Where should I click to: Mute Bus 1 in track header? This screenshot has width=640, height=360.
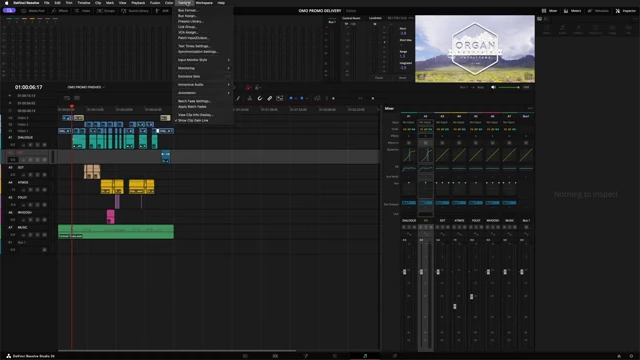coord(44,249)
